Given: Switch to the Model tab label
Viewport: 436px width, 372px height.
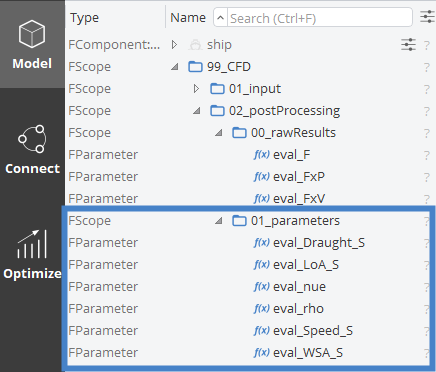Looking at the screenshot, I should point(32,63).
